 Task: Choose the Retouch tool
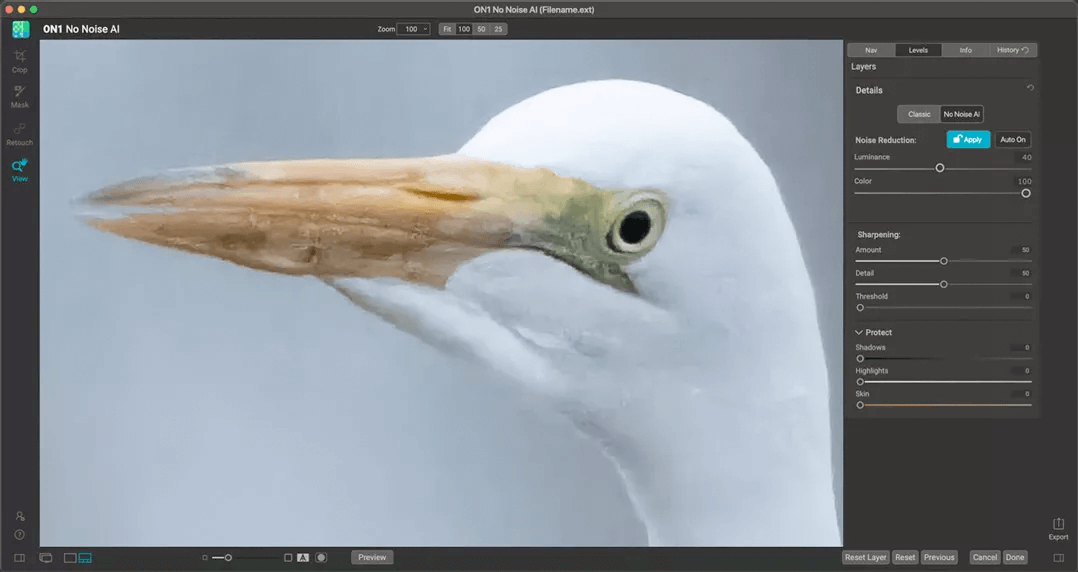[19, 130]
